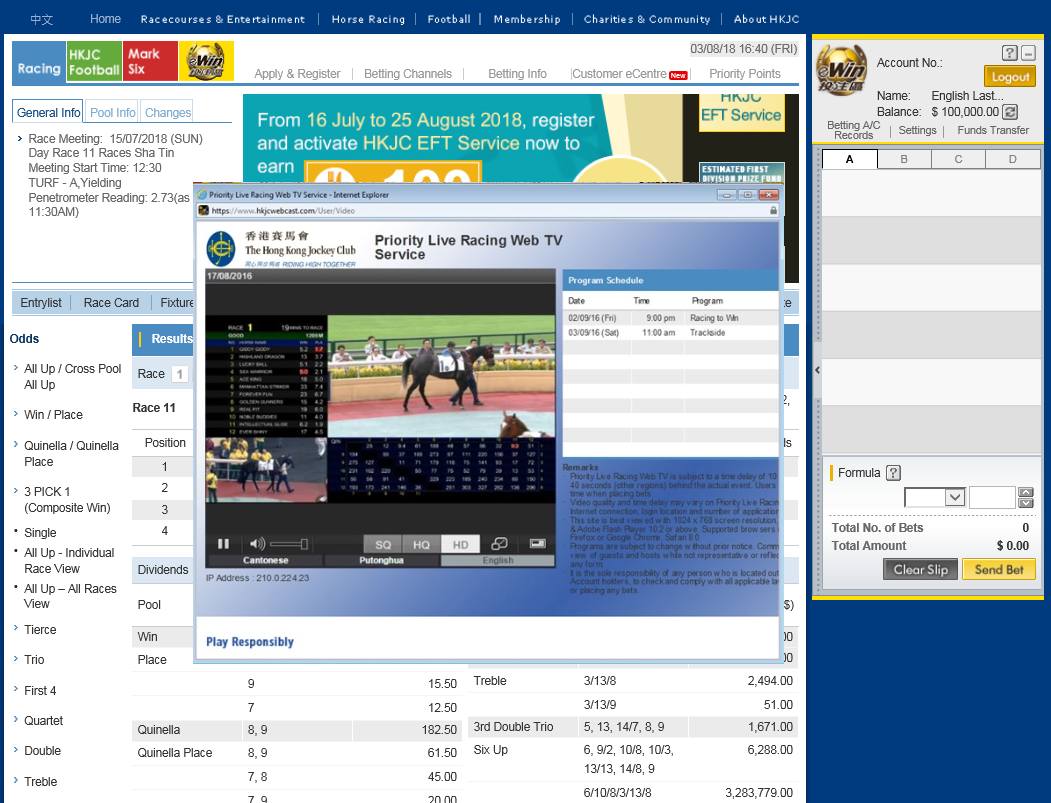Refresh the account balance

1010,112
